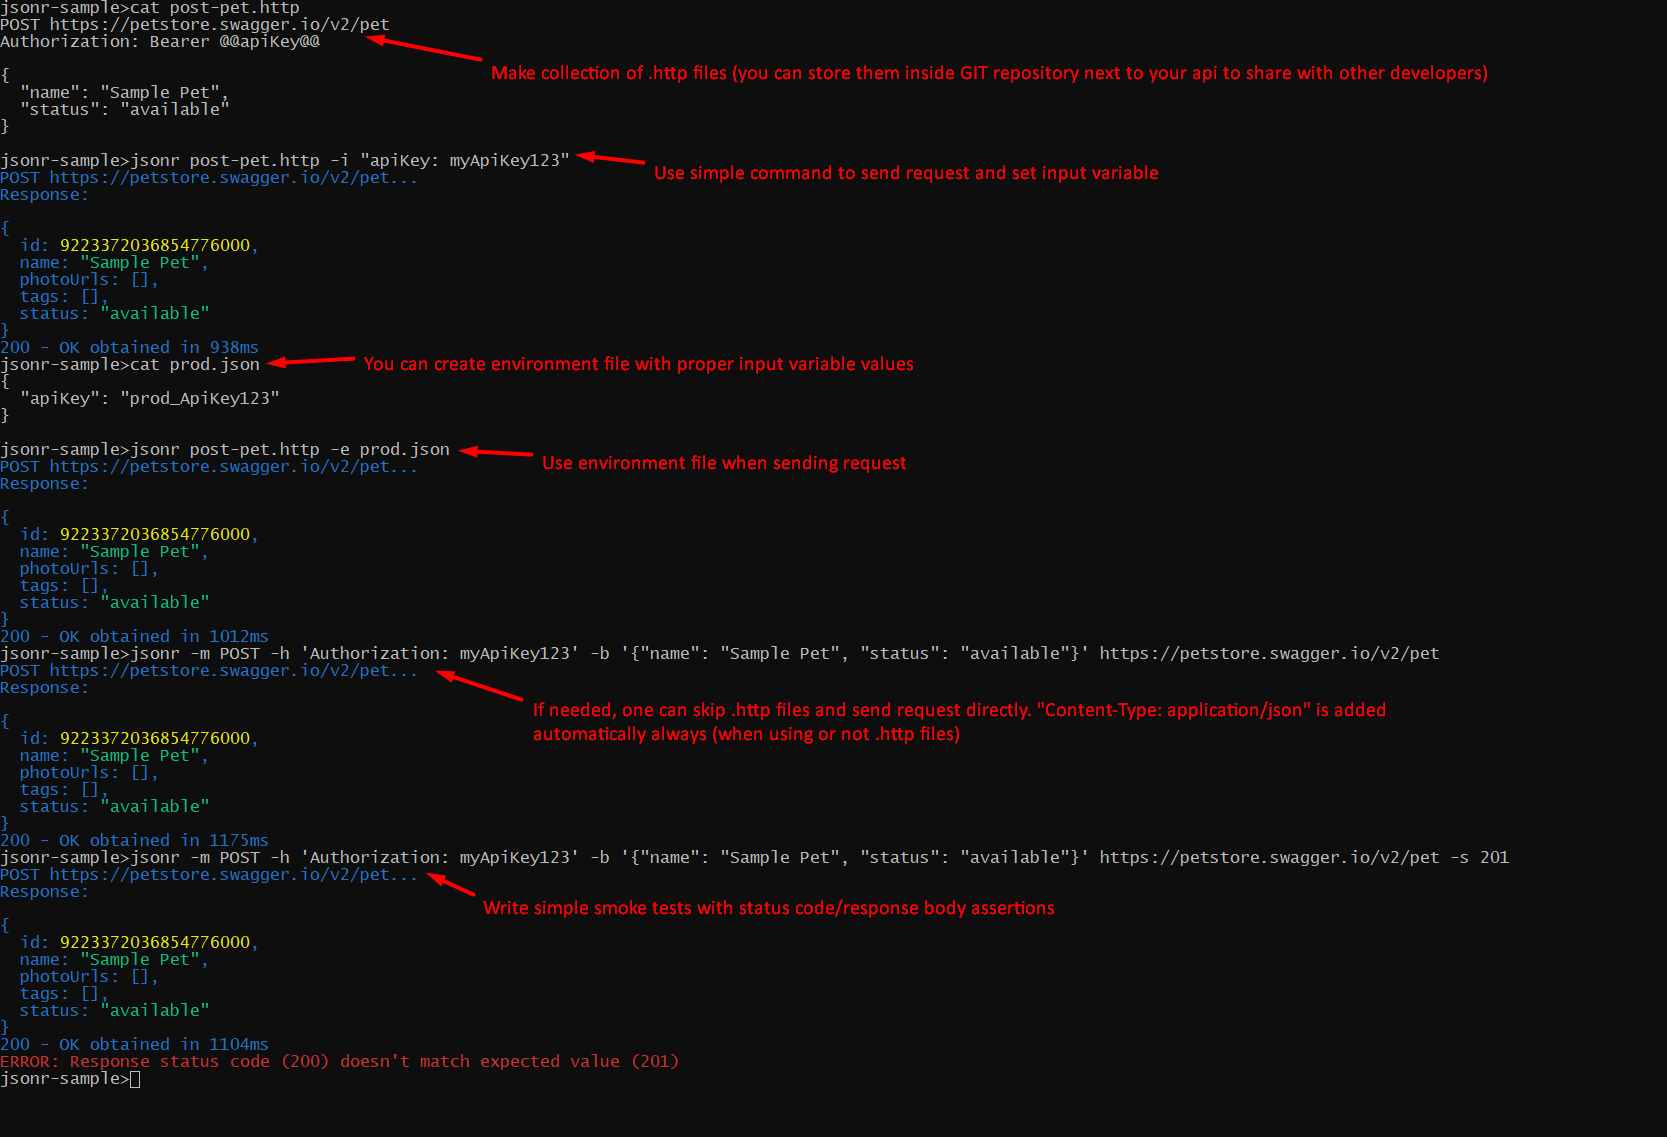Image resolution: width=1667 pixels, height=1137 pixels.
Task: Open the petstore URL in the first POST line
Action: 219,24
